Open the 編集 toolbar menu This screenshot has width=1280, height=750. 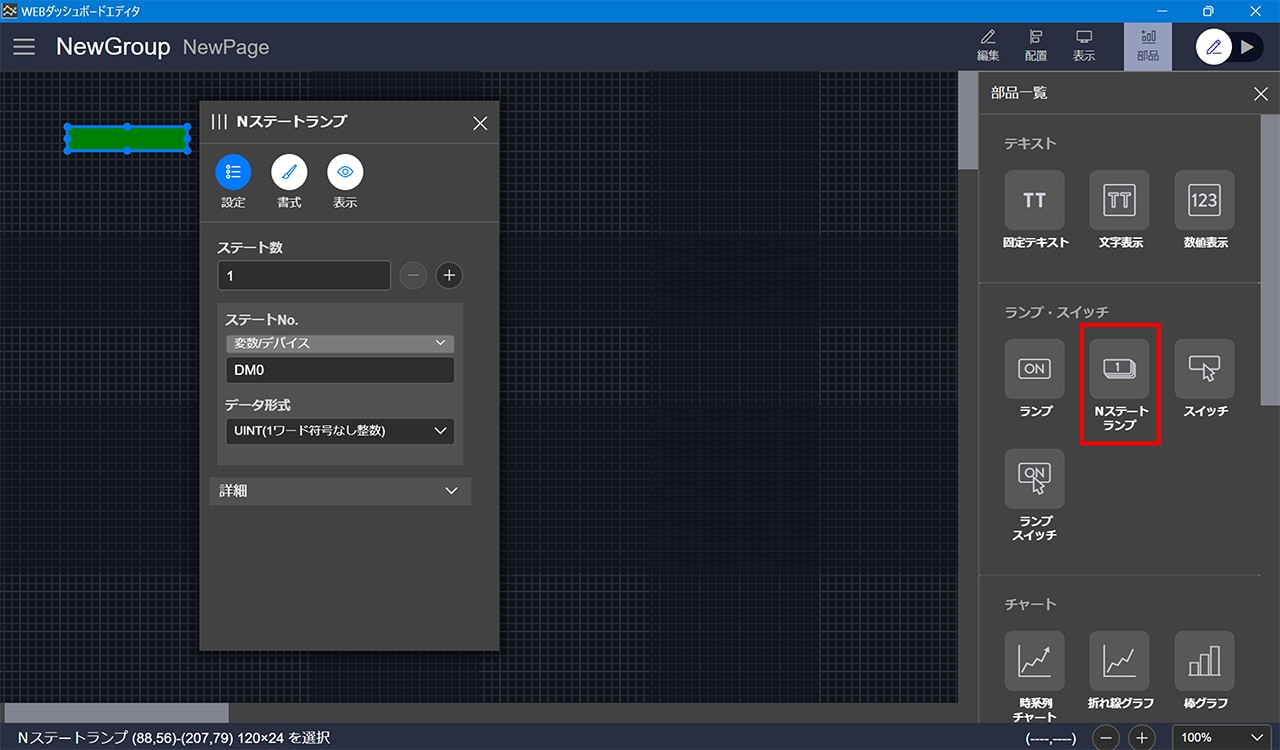pyautogui.click(x=988, y=46)
